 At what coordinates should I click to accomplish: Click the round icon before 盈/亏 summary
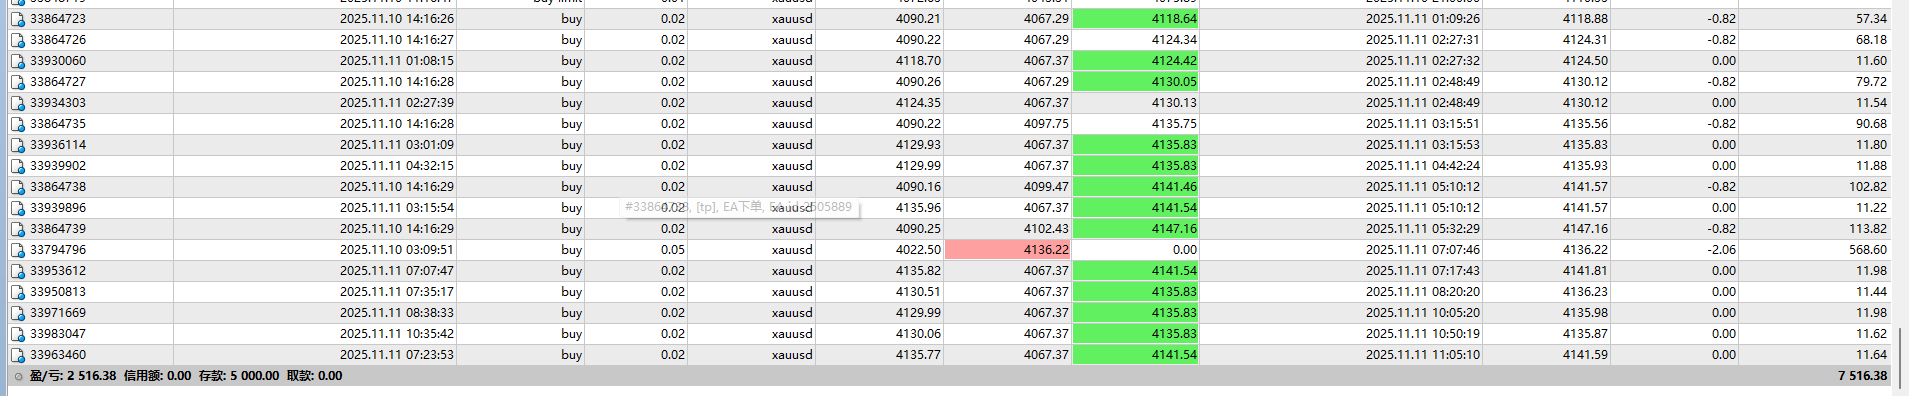coord(18,377)
